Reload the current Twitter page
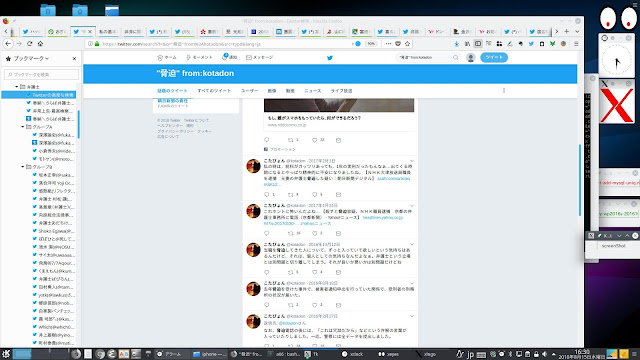 [29, 44]
